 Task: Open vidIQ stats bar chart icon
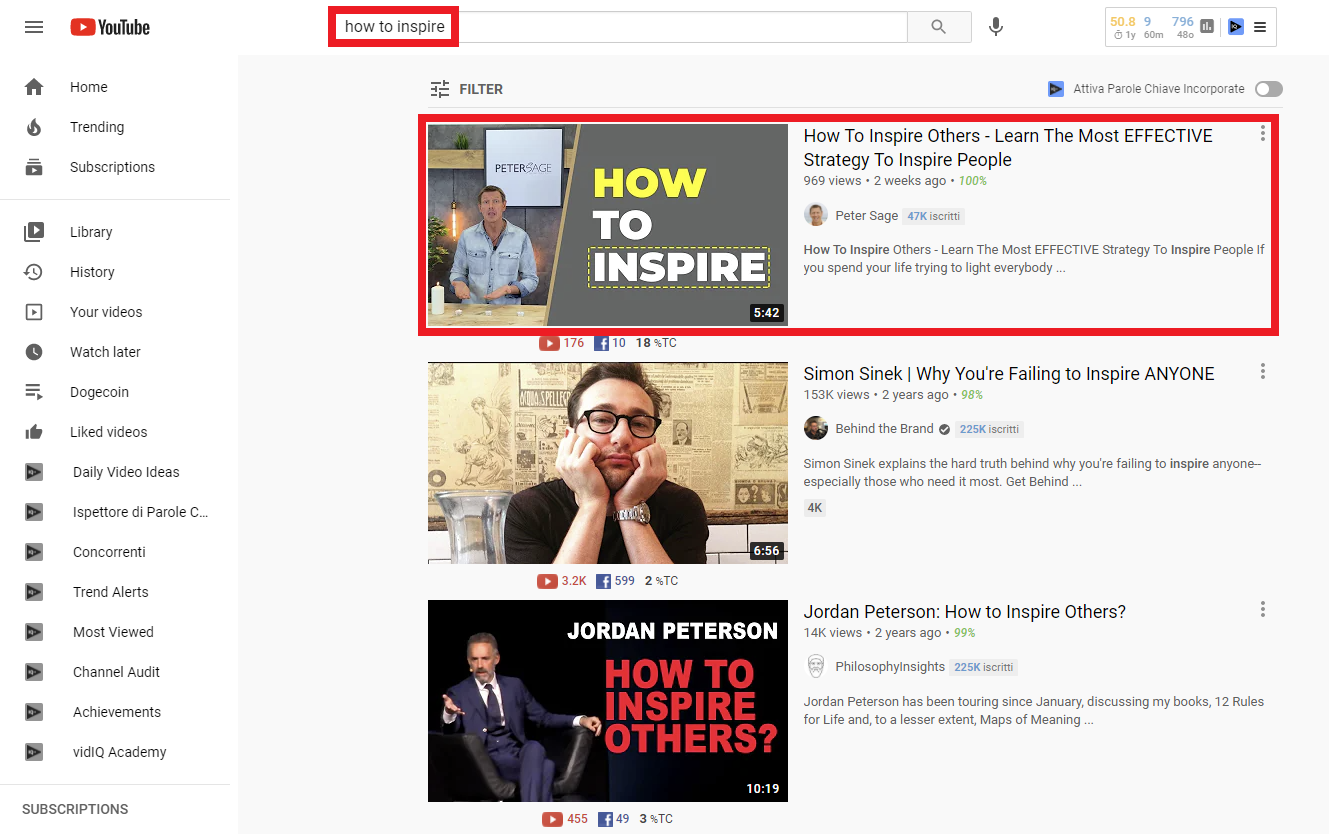(1207, 26)
